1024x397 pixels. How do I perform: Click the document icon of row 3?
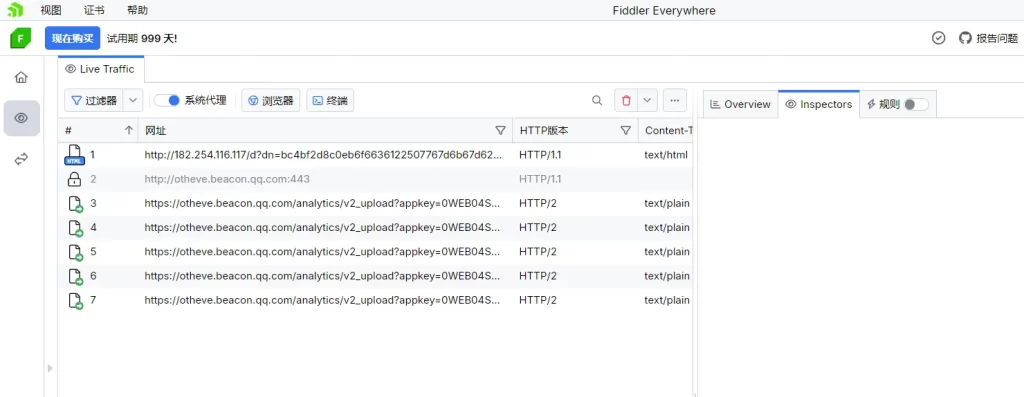click(76, 204)
